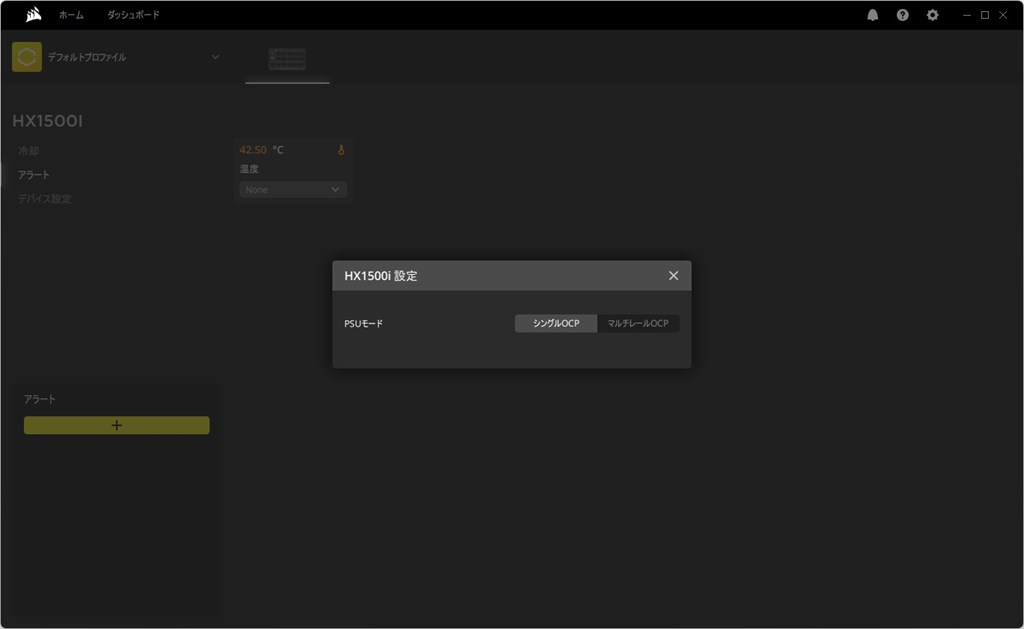Screen dimensions: 1024x629
Task: Add a new alert with plus button
Action: click(x=117, y=425)
